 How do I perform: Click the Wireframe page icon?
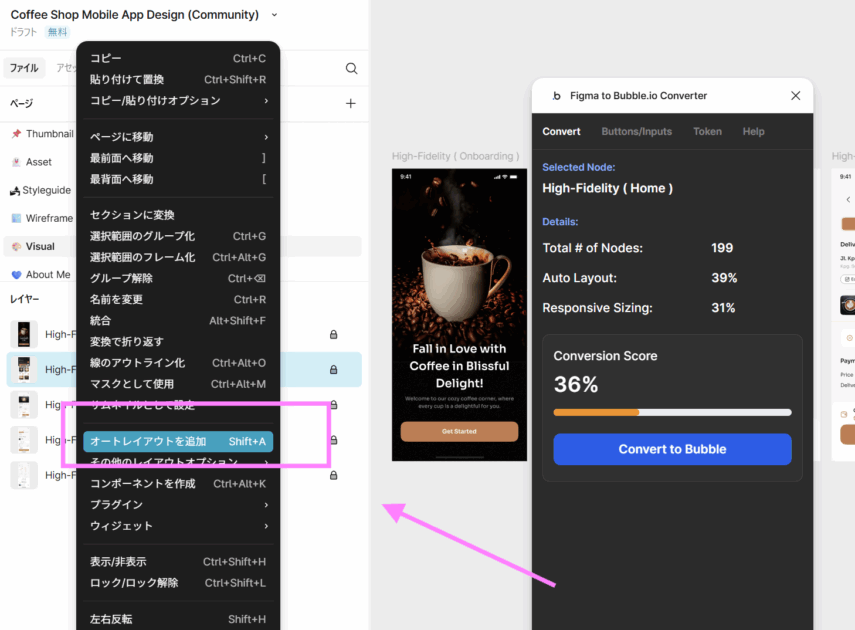[16, 218]
